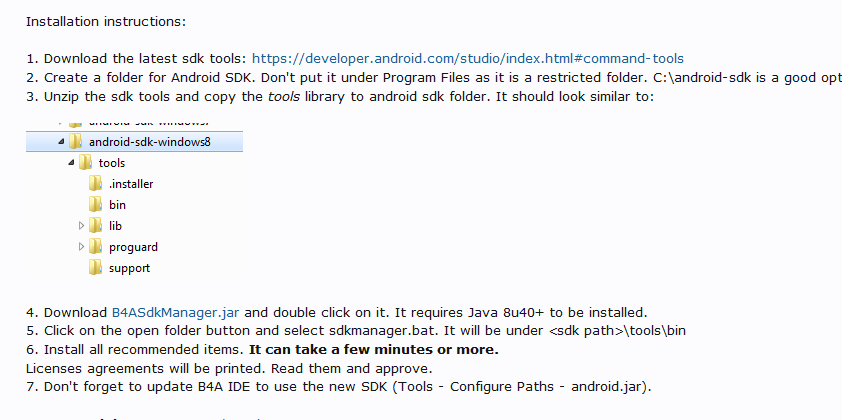Select the tools label in the tree
Image resolution: width=842 pixels, height=420 pixels.
(x=112, y=162)
